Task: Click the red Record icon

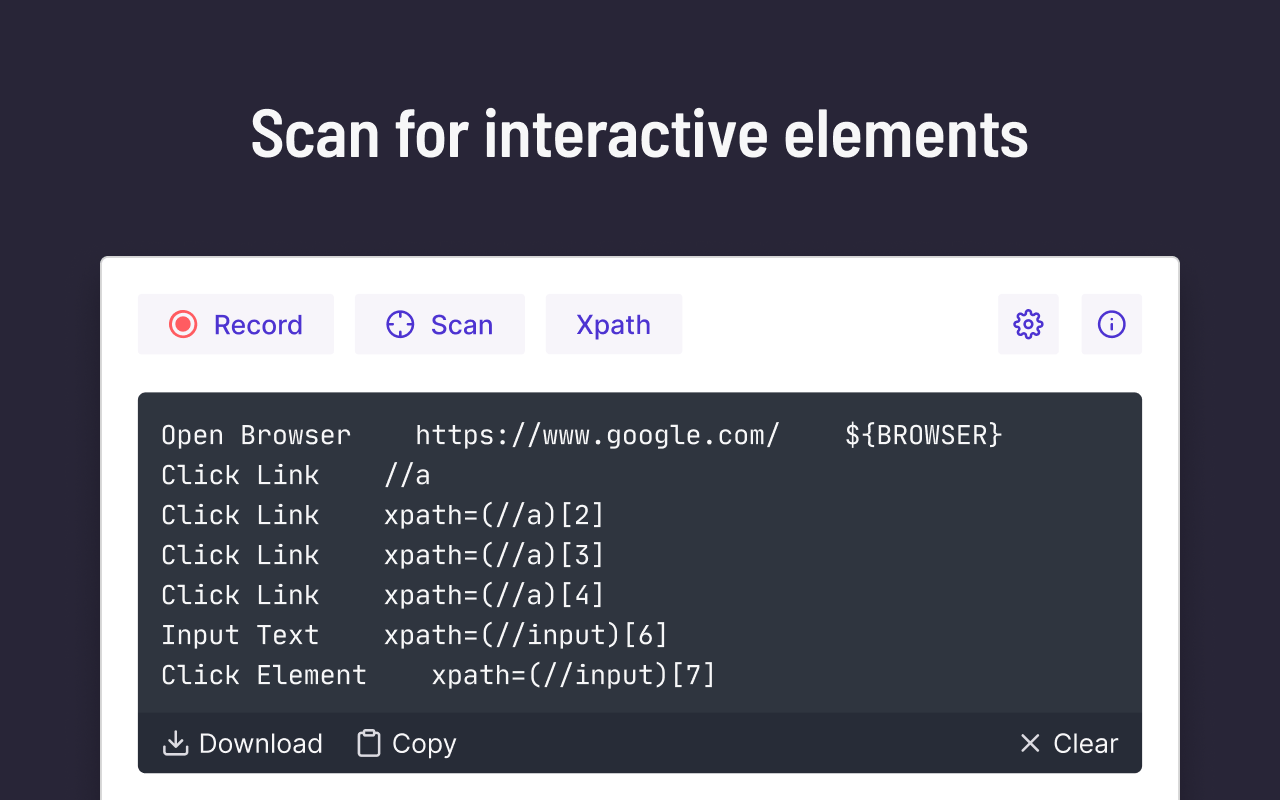Action: point(183,324)
